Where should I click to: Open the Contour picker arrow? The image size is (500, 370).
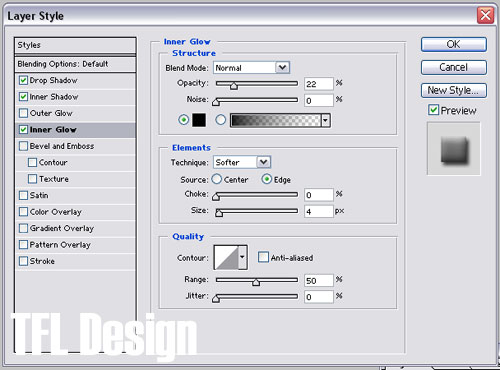[x=242, y=257]
